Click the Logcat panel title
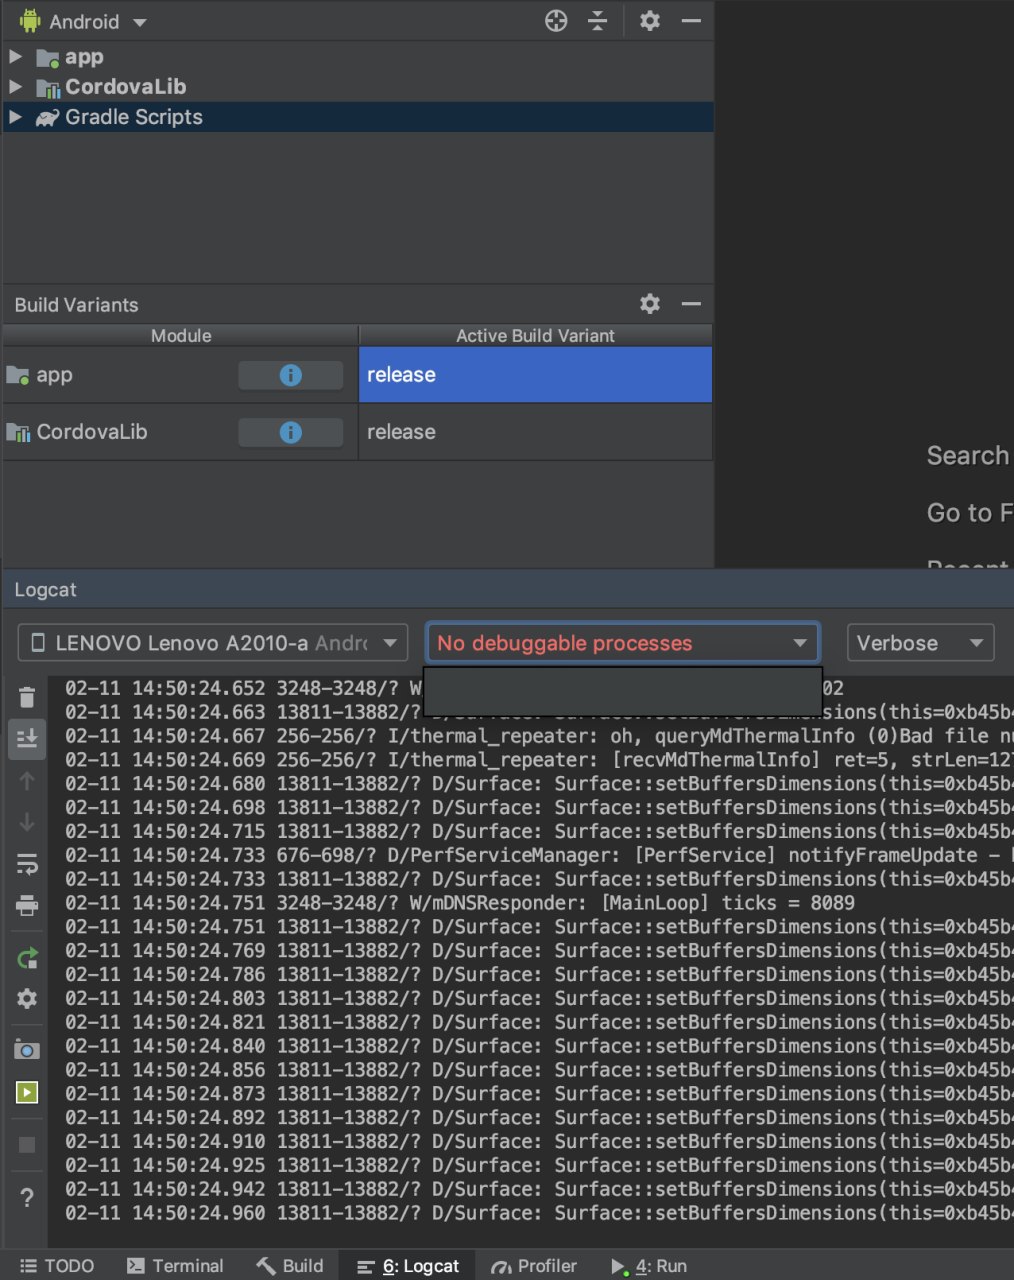 click(45, 589)
